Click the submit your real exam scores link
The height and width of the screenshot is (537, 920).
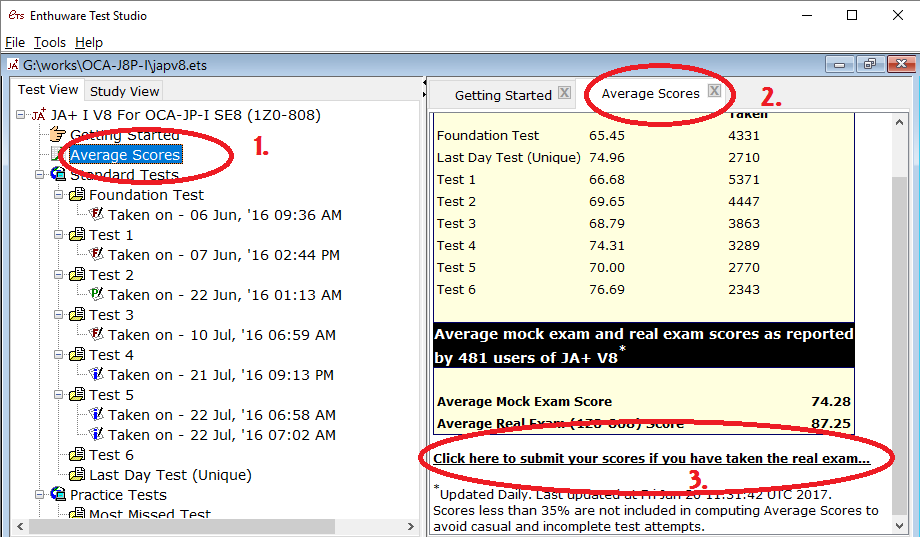pyautogui.click(x=651, y=458)
